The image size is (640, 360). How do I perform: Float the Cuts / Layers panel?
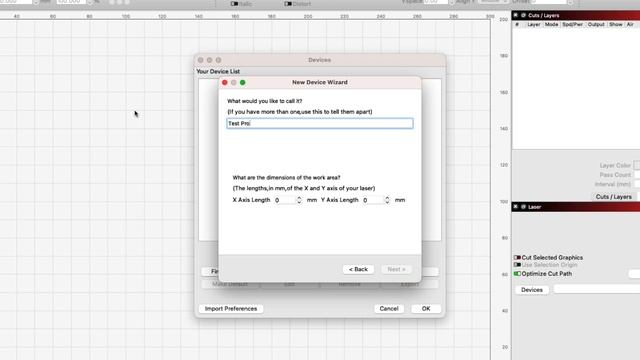click(x=523, y=15)
